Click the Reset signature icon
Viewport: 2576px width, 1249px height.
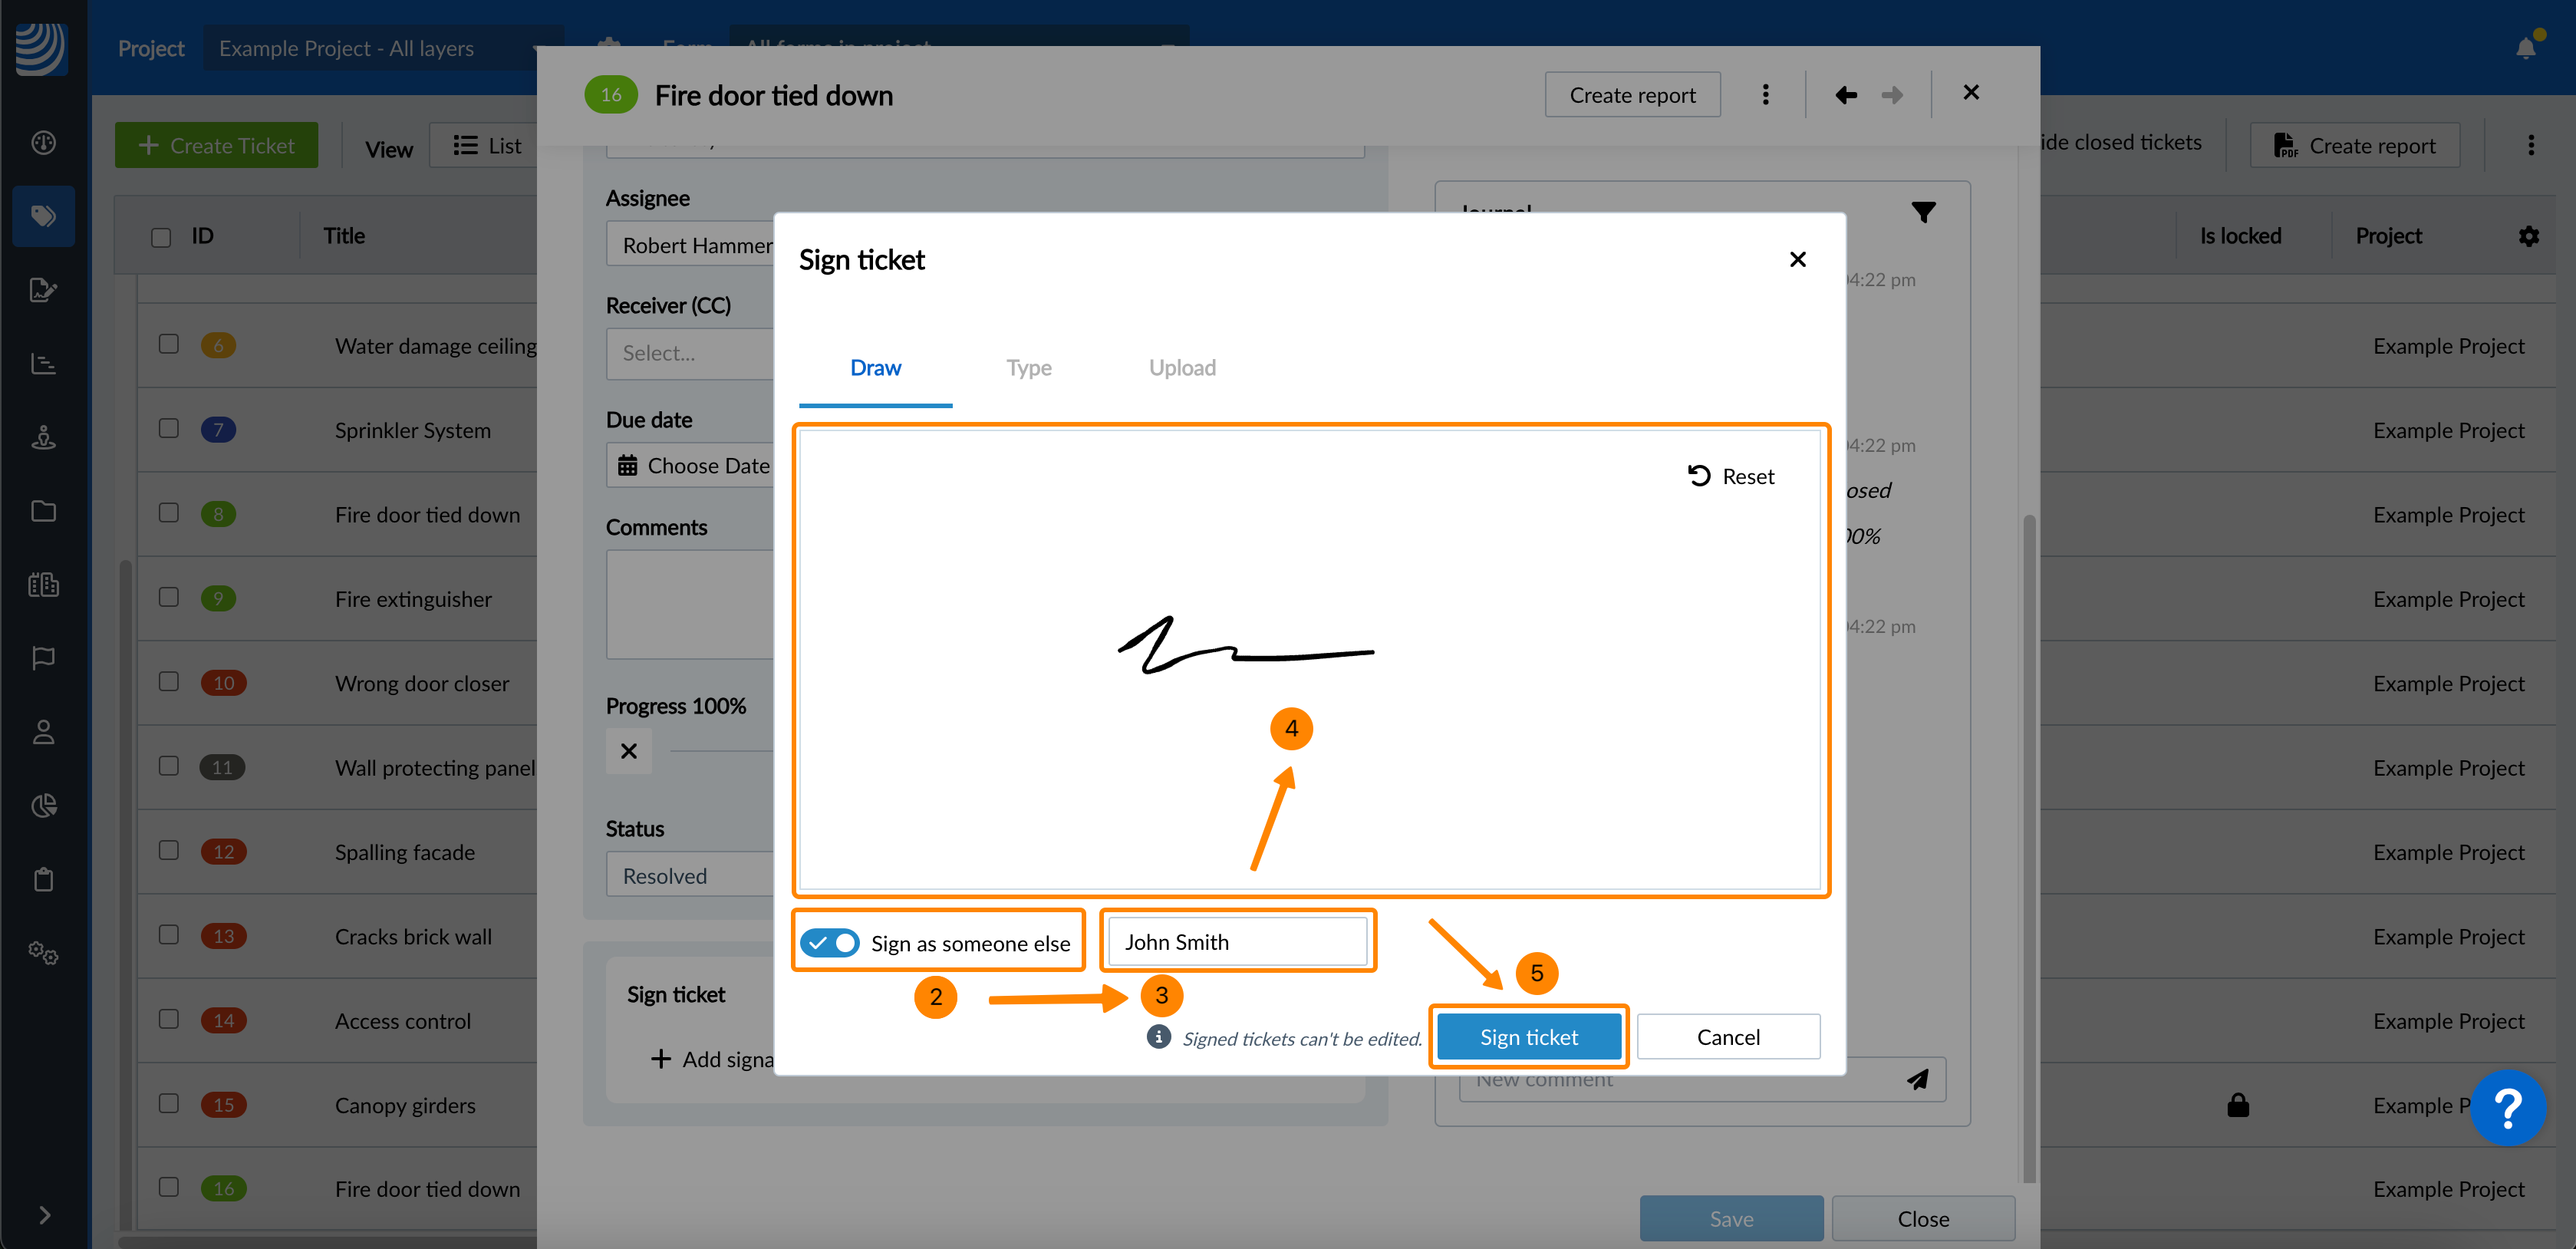[1699, 476]
